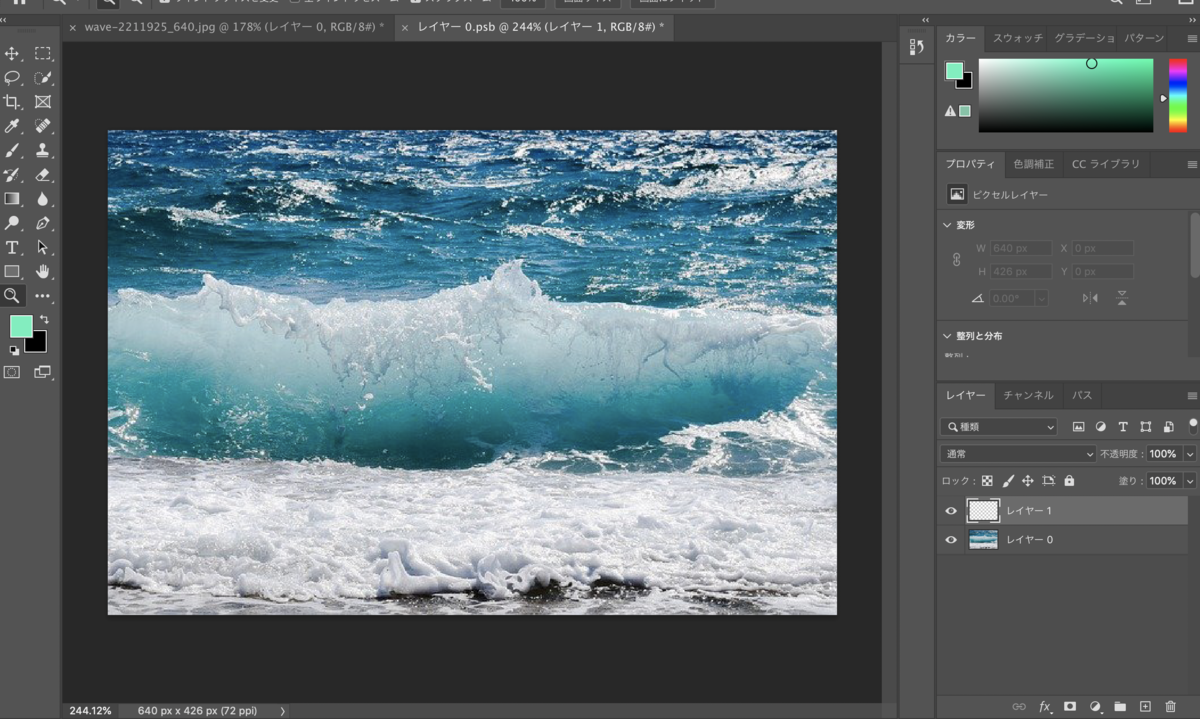The image size is (1200, 719).
Task: Switch to the CC ライブラリ tab
Action: coord(1105,164)
